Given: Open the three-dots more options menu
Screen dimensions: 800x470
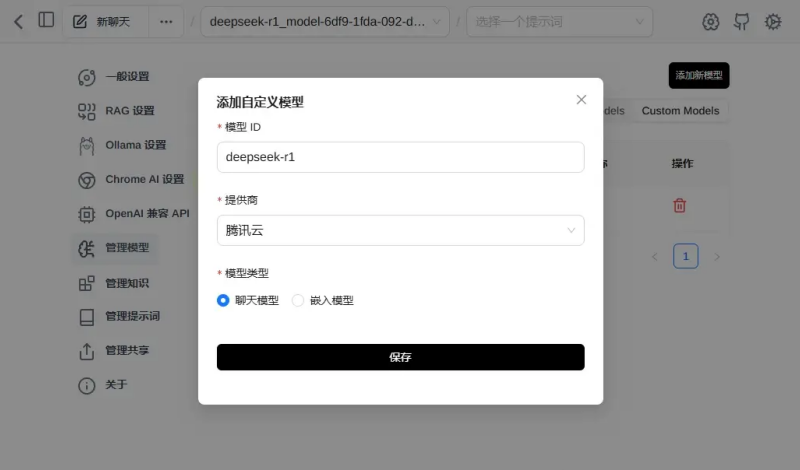Looking at the screenshot, I should pyautogui.click(x=166, y=21).
